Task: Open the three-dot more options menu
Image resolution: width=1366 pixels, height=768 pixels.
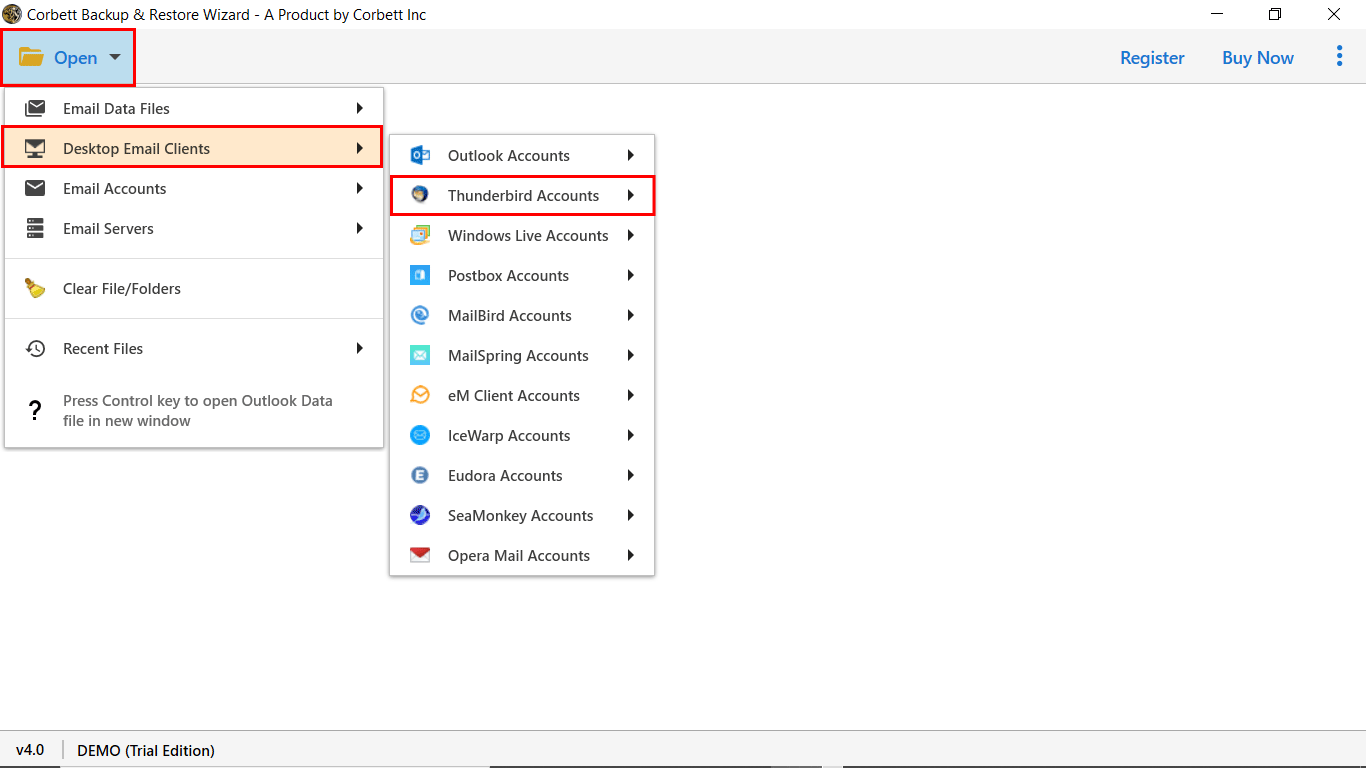Action: tap(1339, 56)
